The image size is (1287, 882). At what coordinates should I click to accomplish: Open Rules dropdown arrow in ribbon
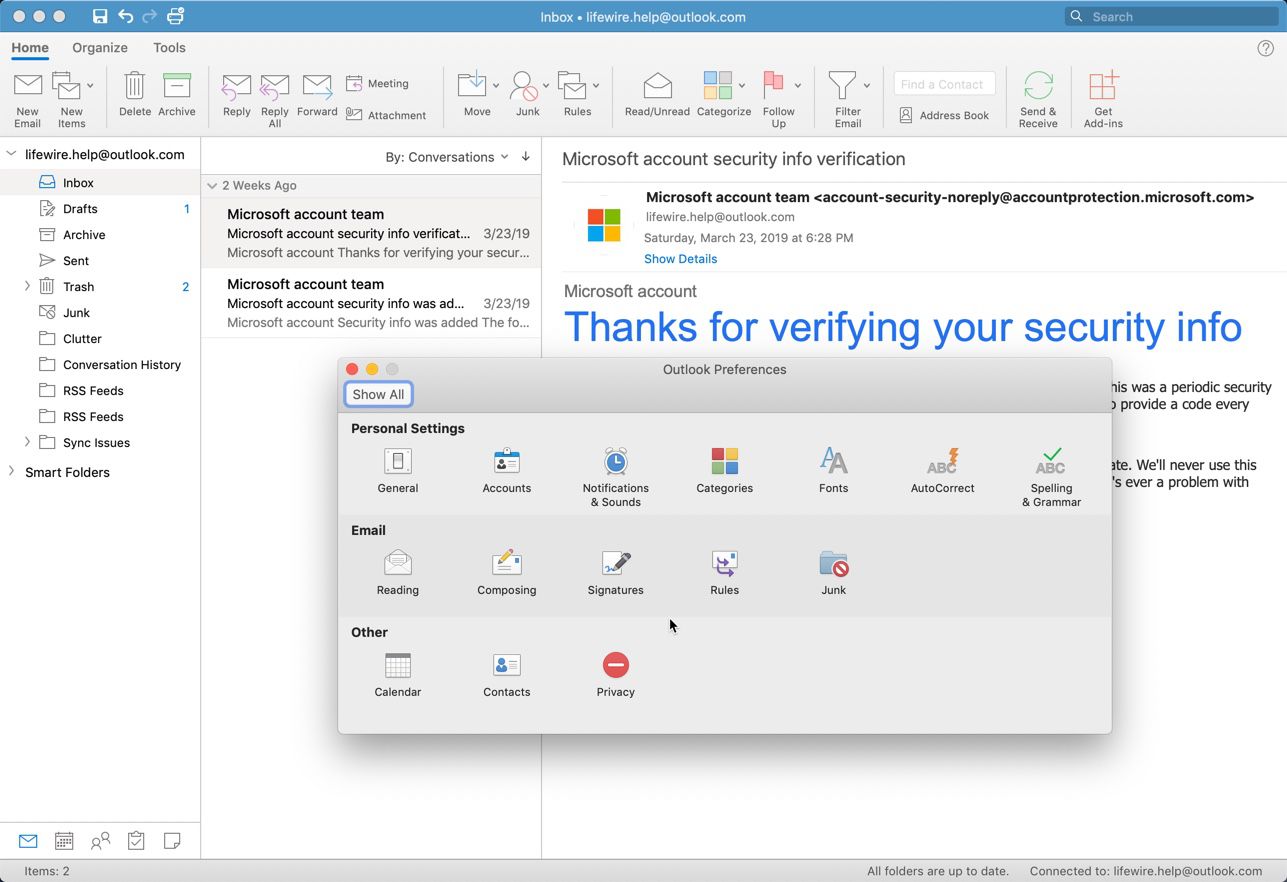point(596,86)
